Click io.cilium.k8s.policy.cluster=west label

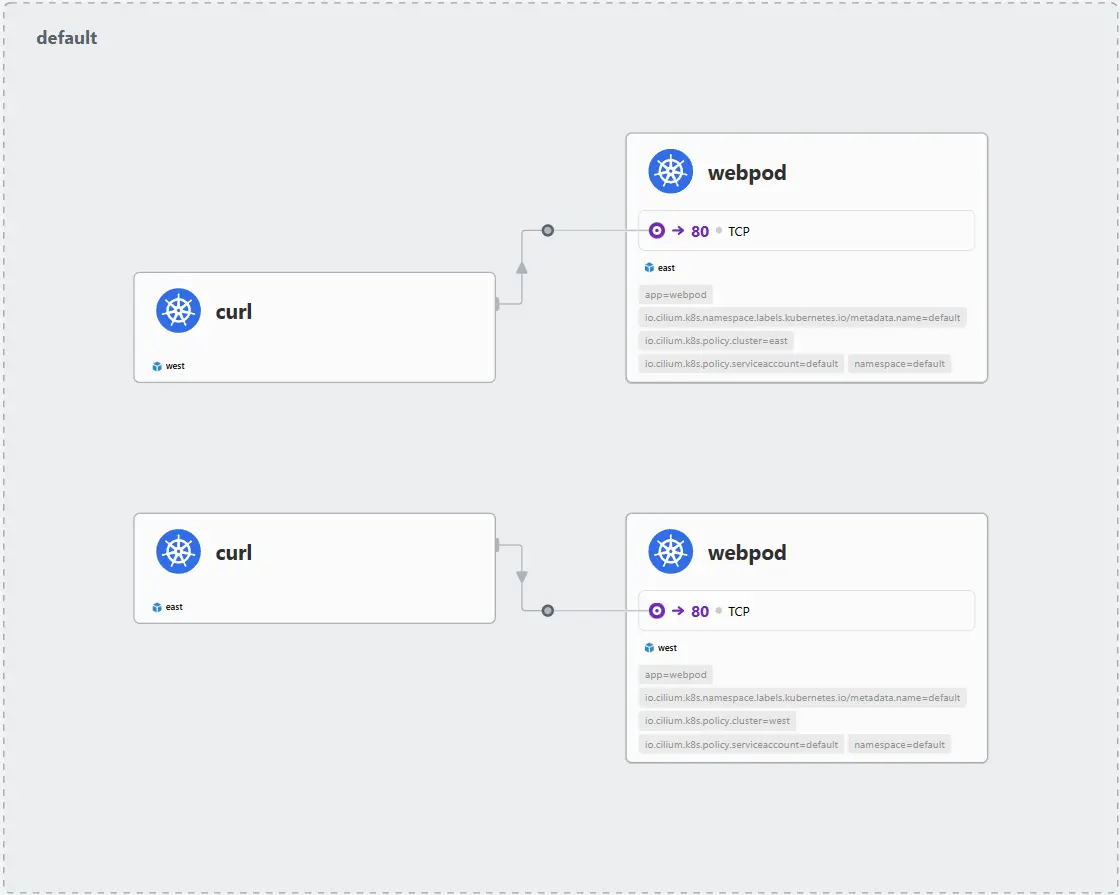pyautogui.click(x=717, y=721)
